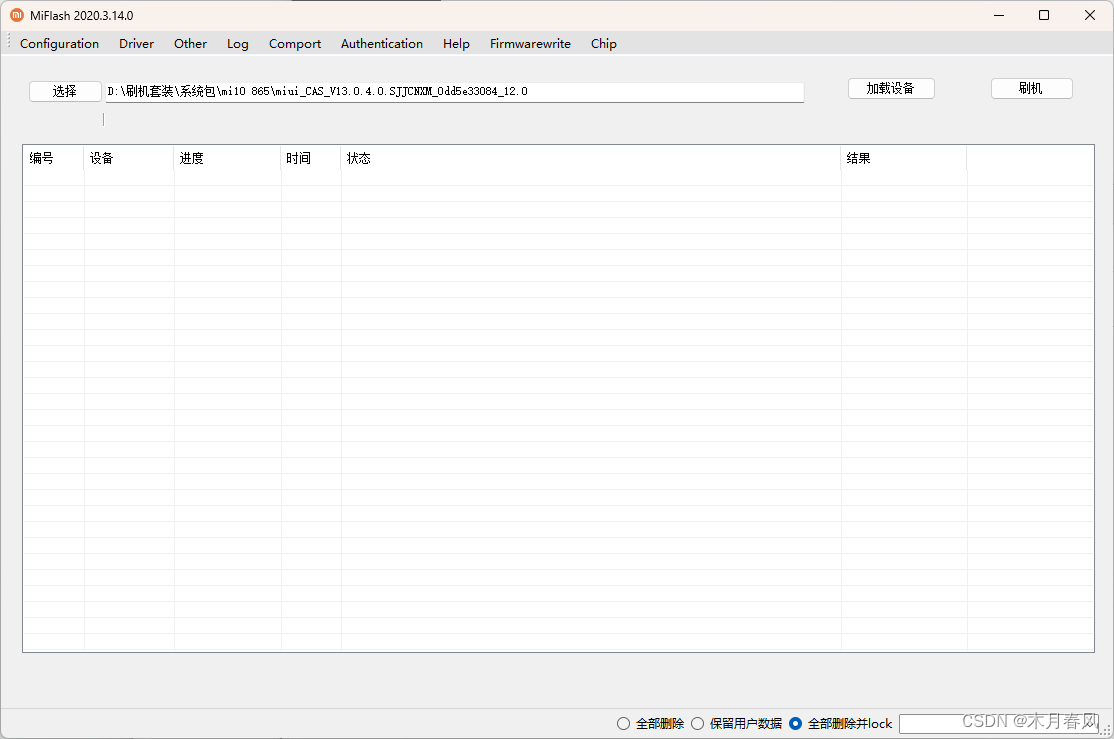This screenshot has height=739, width=1114.
Task: Maximize the MiFlash window
Action: coord(1044,15)
